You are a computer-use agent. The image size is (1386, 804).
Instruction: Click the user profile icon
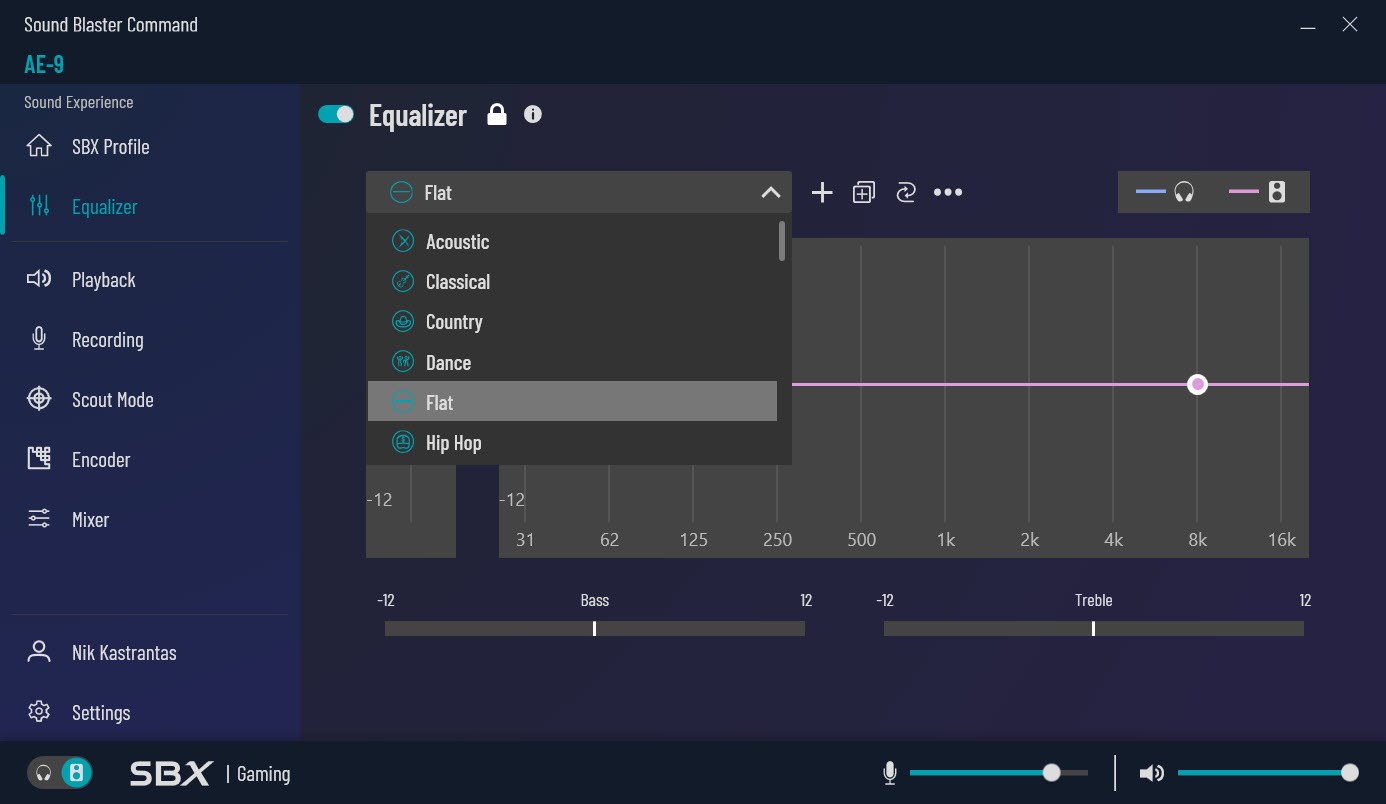39,652
